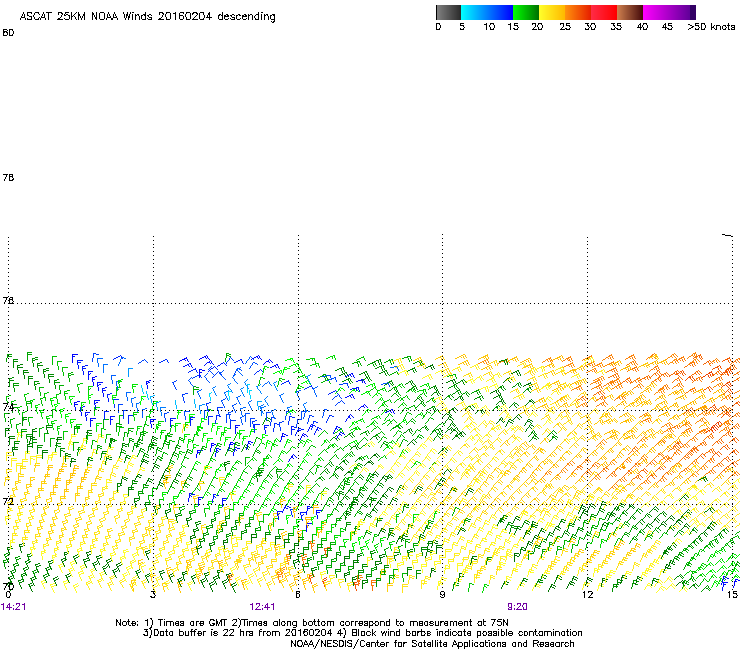Click the '5' legend scale label
The width and height of the screenshot is (740, 650).
coord(462,27)
